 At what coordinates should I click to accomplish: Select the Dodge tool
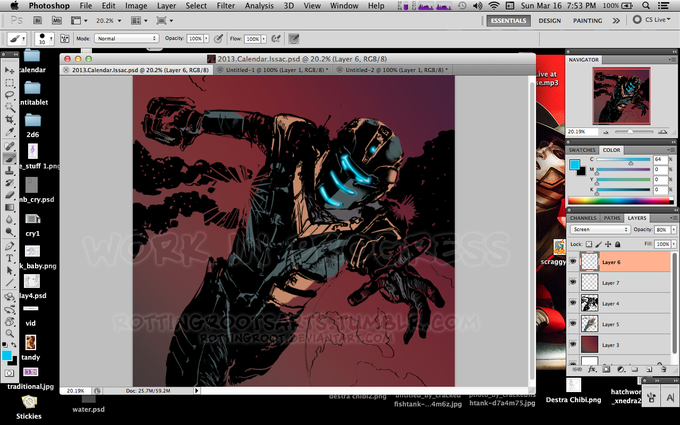[x=10, y=232]
